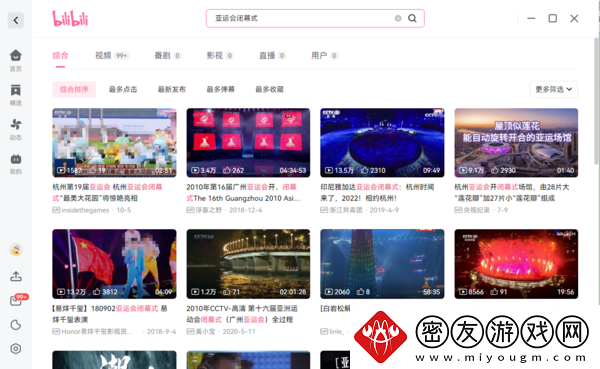Sort results by 最多弹幕
This screenshot has height=369, width=600.
coord(220,89)
